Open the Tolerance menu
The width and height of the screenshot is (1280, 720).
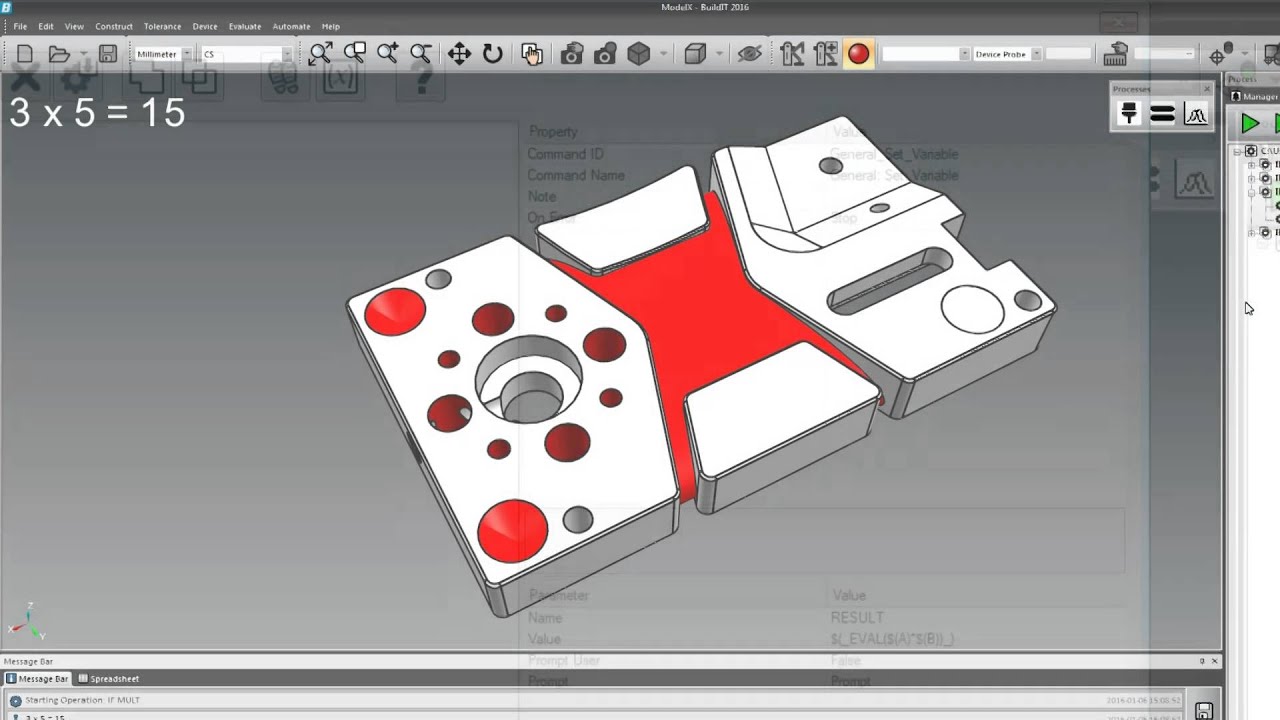[162, 26]
